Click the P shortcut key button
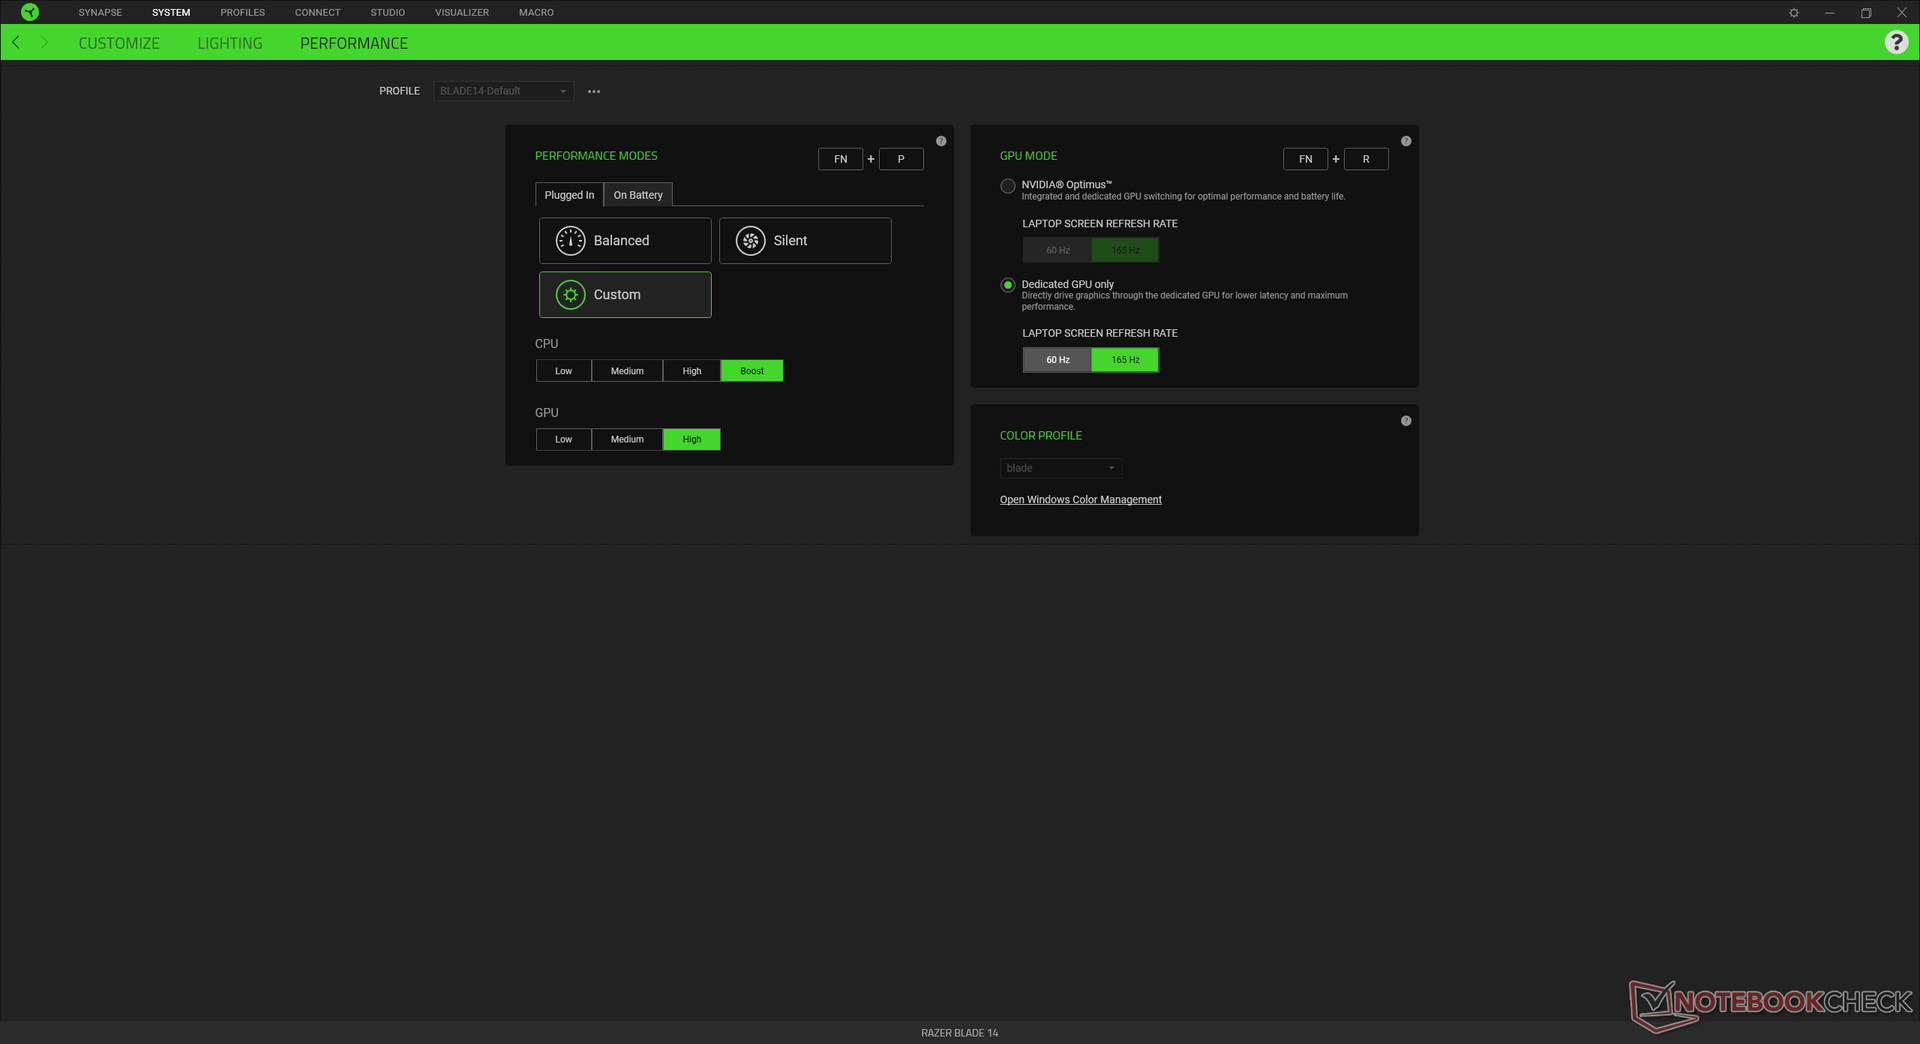This screenshot has height=1044, width=1920. 901,159
